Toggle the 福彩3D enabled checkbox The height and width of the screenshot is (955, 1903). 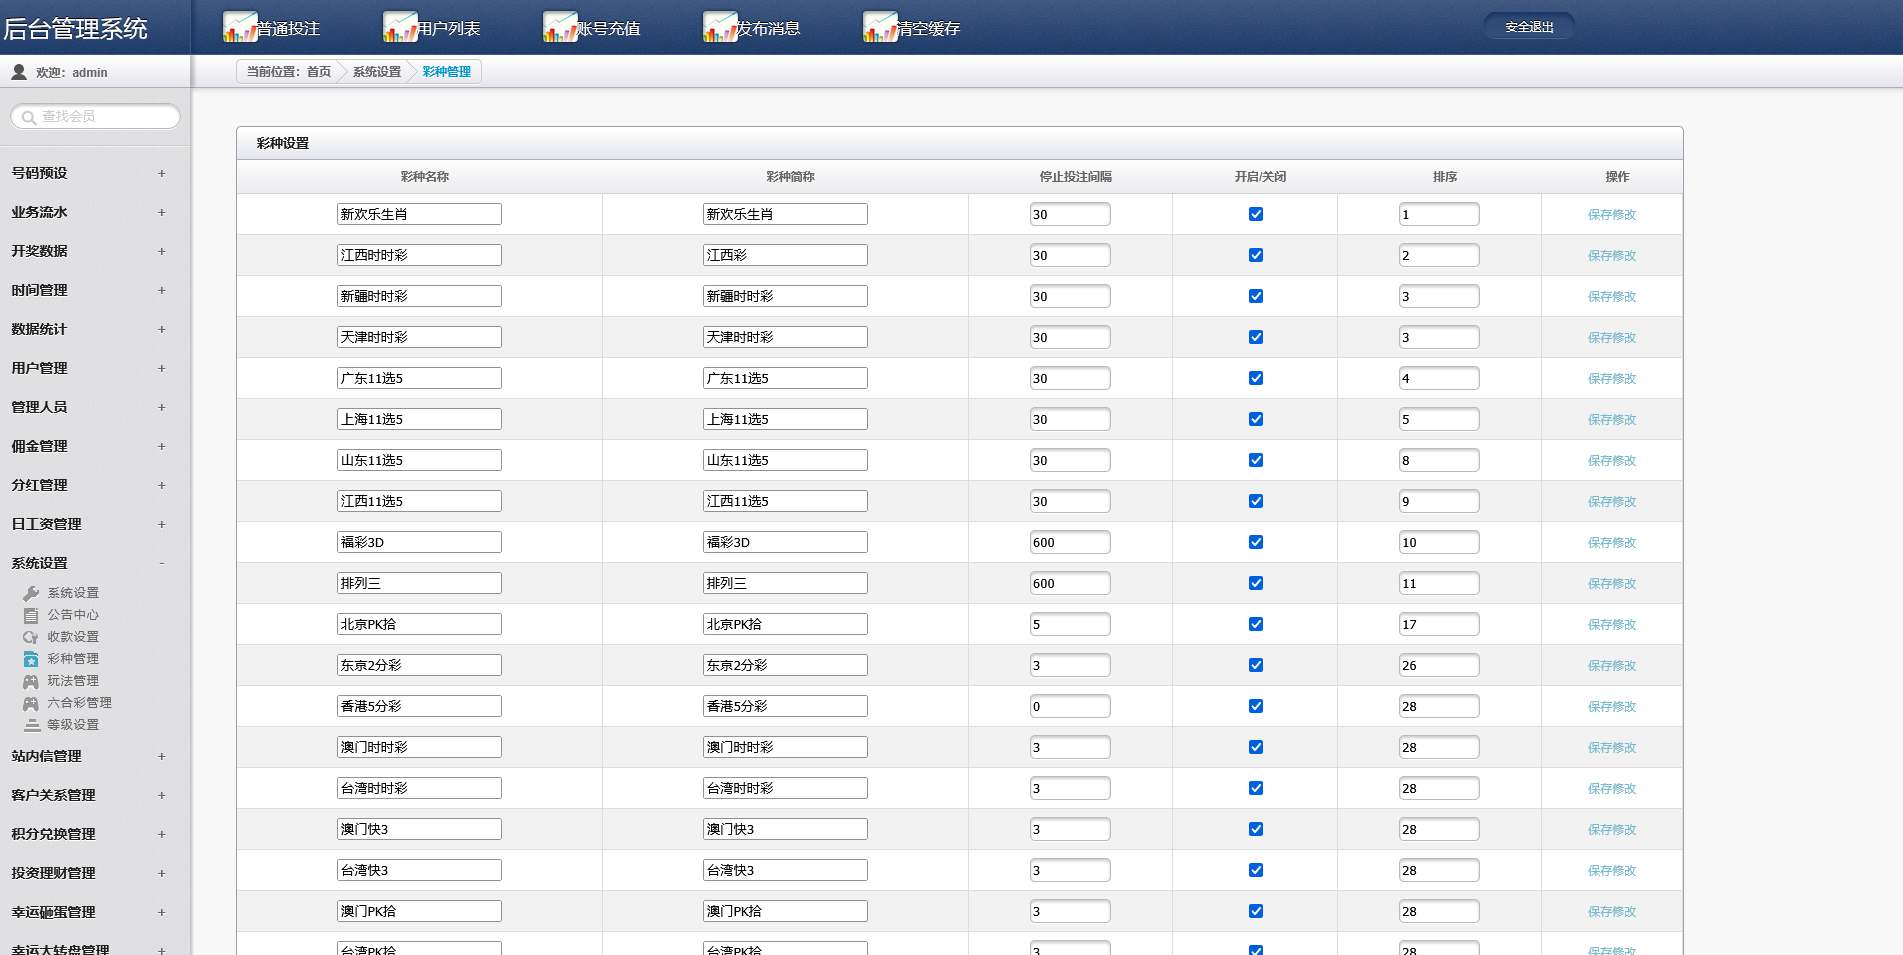pos(1256,542)
